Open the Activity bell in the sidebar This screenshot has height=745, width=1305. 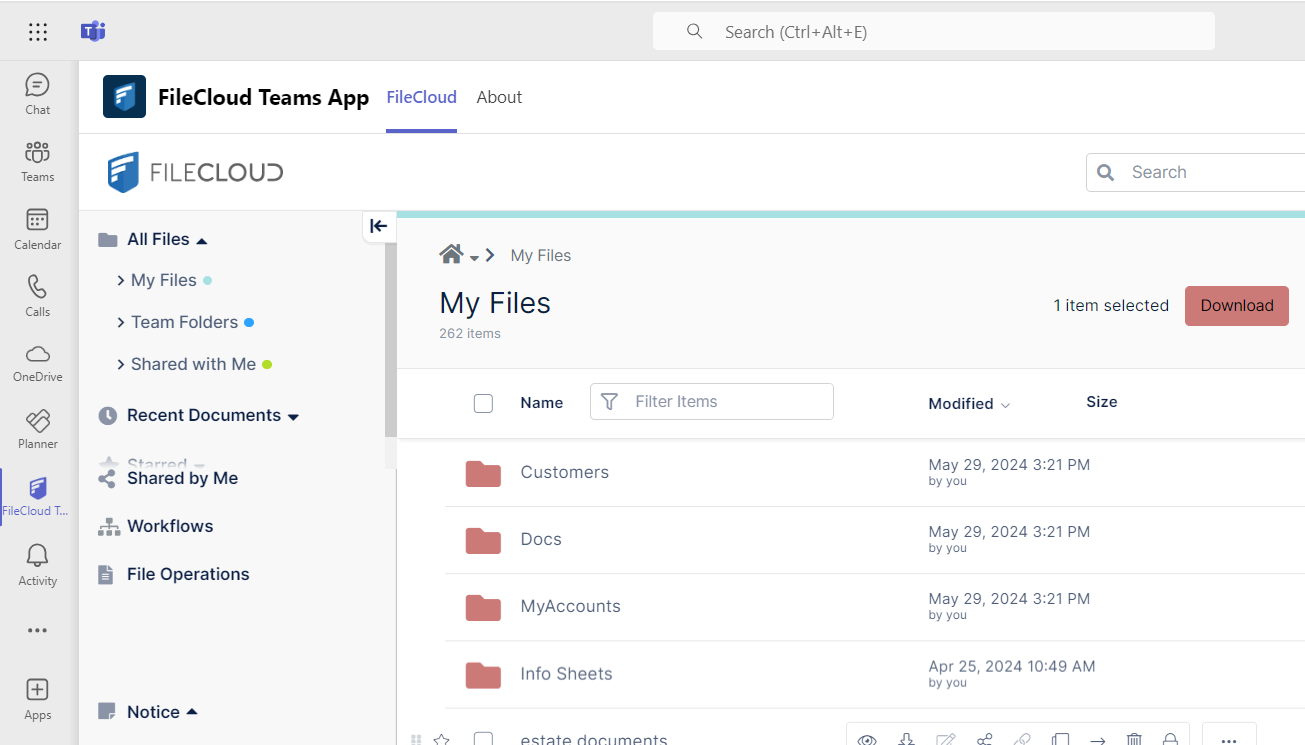(x=37, y=564)
